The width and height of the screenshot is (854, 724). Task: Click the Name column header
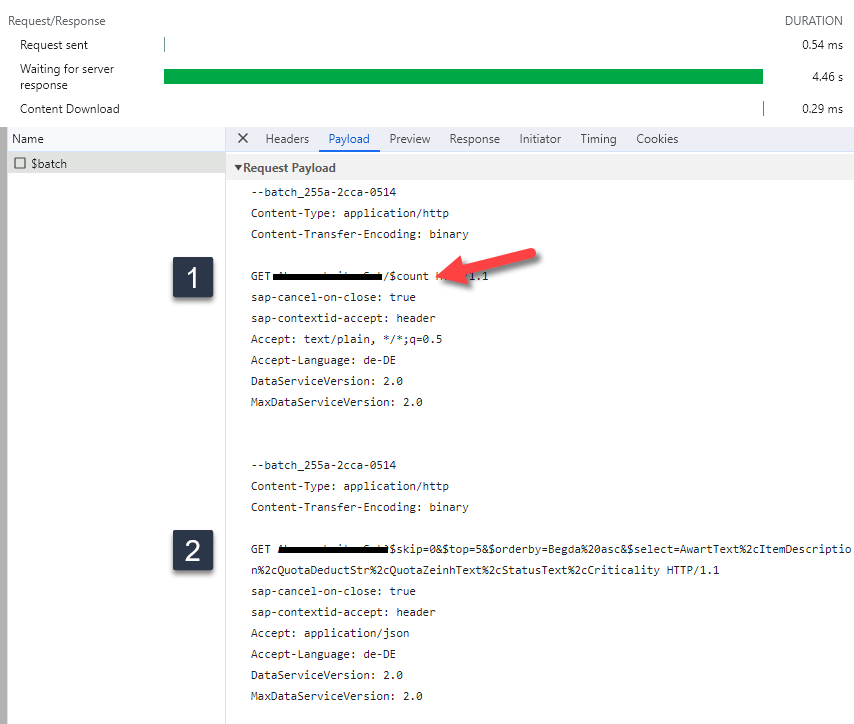[x=28, y=138]
